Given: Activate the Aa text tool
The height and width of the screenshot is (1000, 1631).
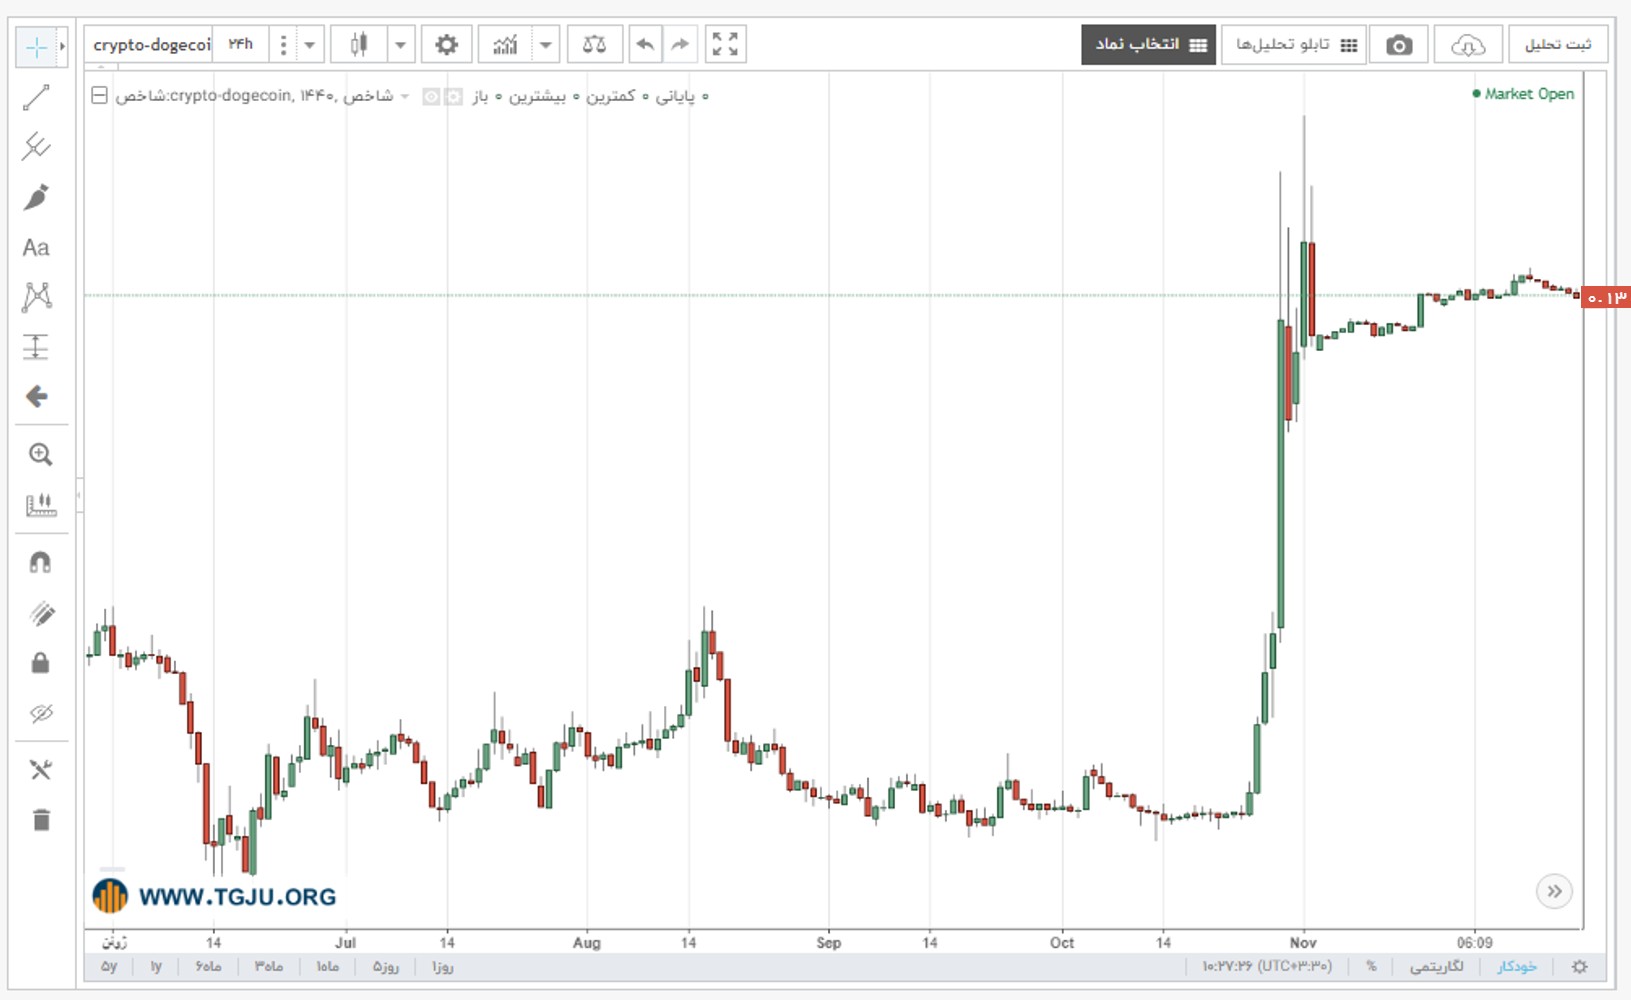Looking at the screenshot, I should click(x=36, y=247).
